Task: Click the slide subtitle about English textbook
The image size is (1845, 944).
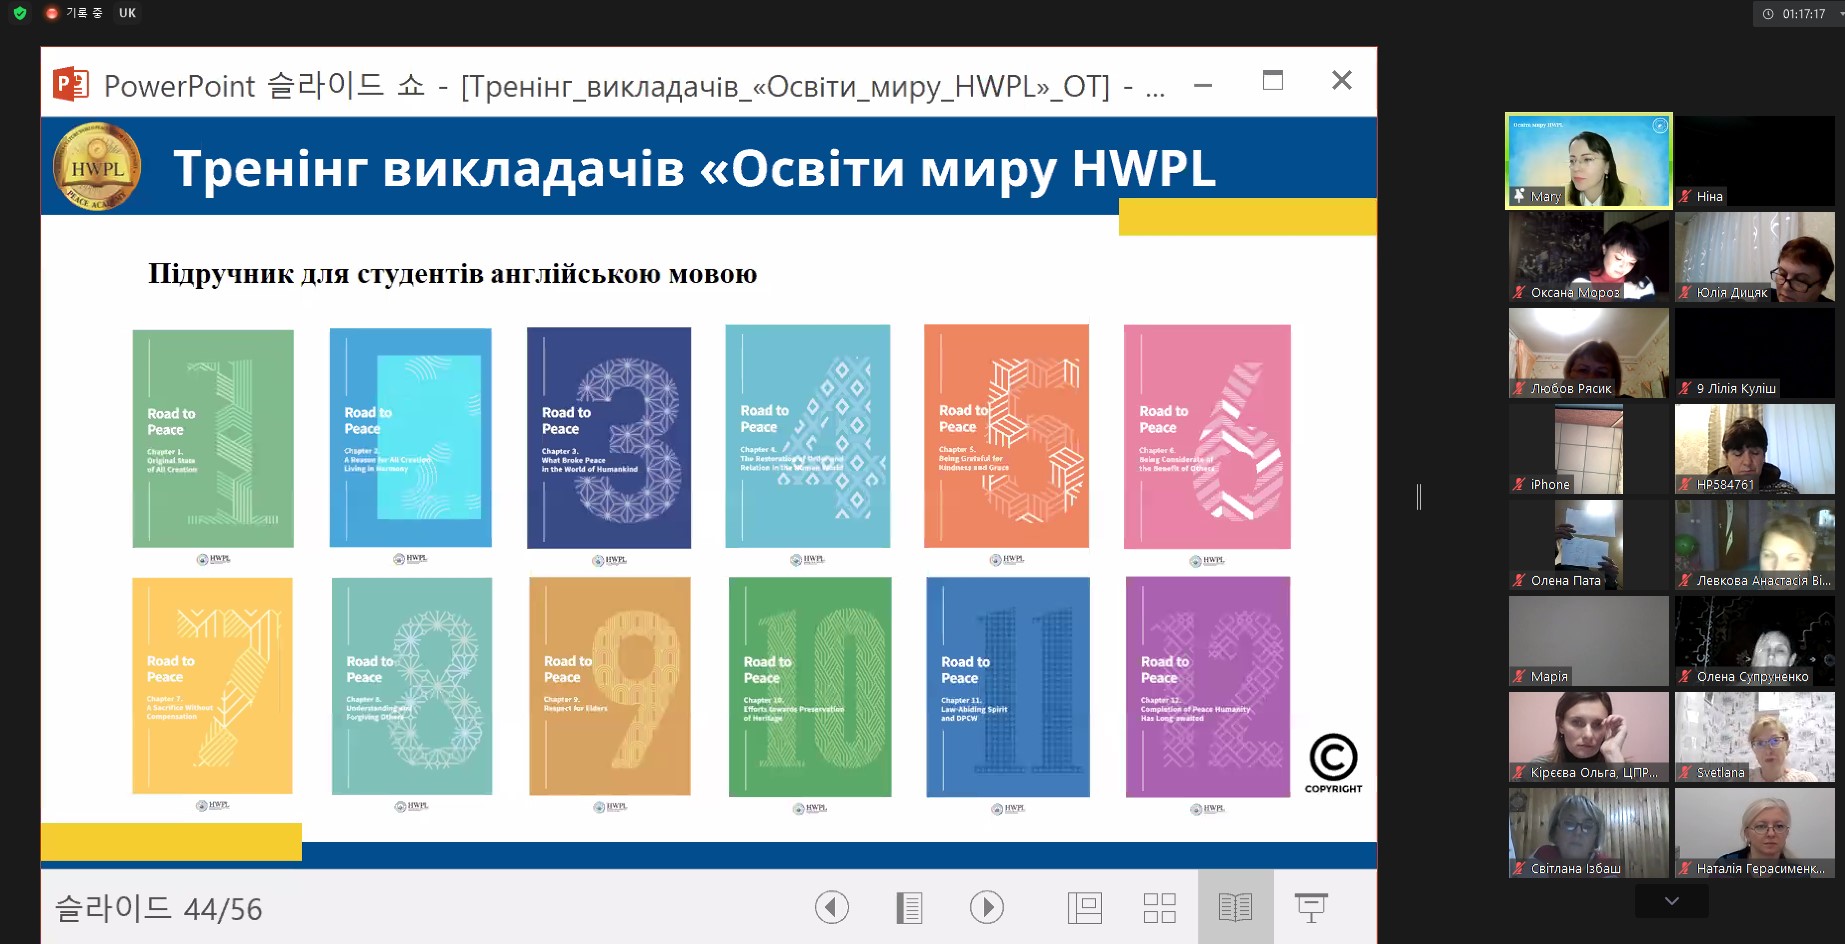Action: pyautogui.click(x=452, y=274)
